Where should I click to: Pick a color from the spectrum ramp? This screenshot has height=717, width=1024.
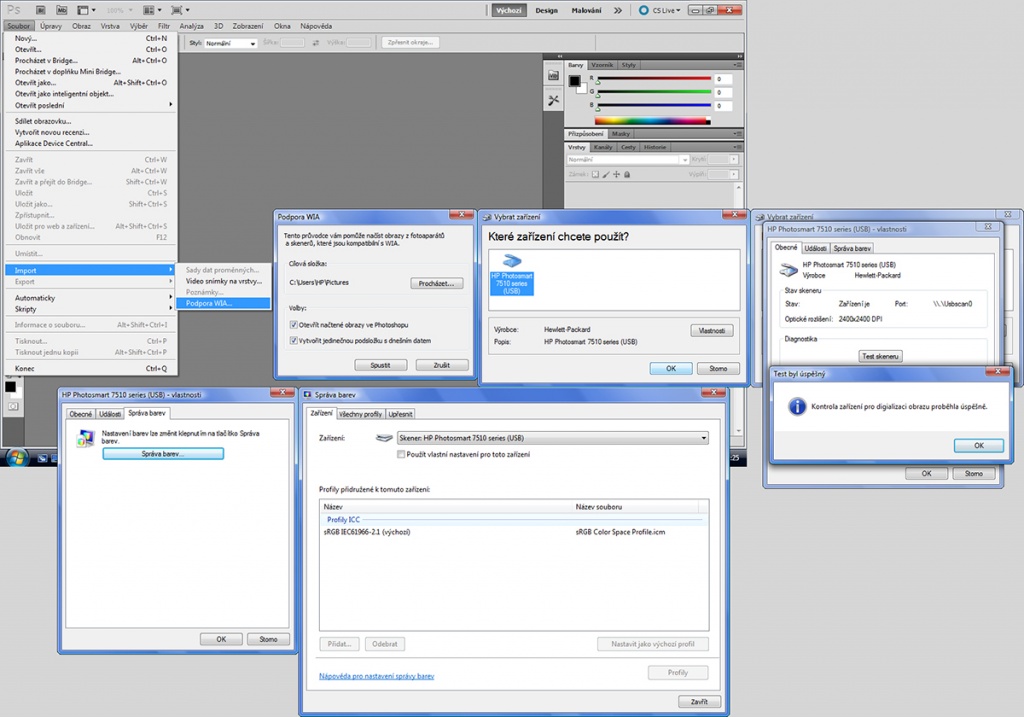[x=652, y=121]
